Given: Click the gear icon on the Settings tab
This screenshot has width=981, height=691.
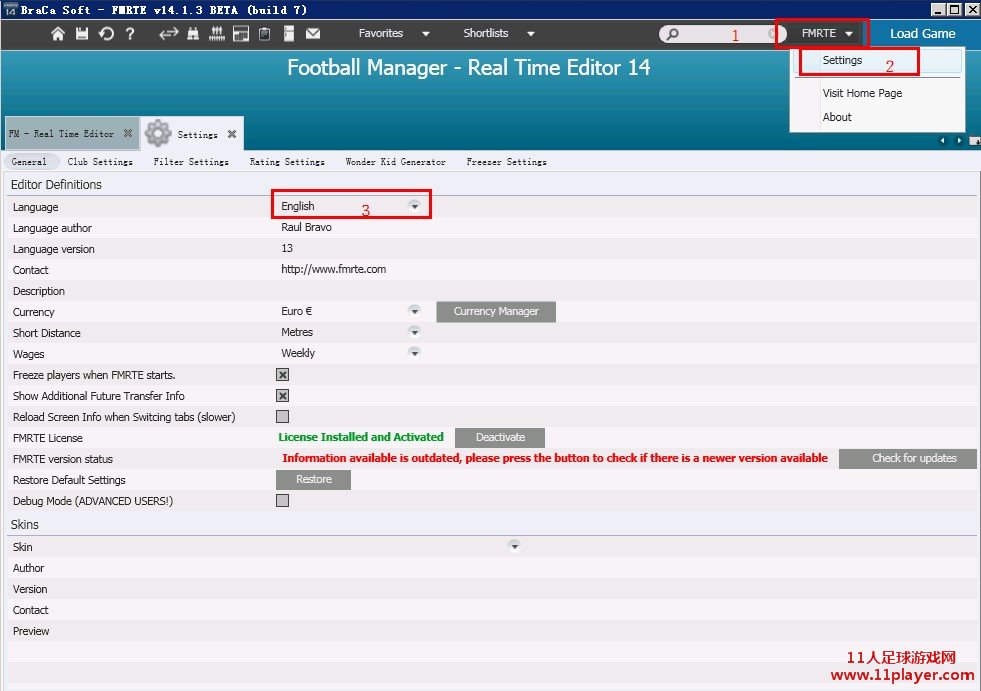Looking at the screenshot, I should click(x=158, y=133).
